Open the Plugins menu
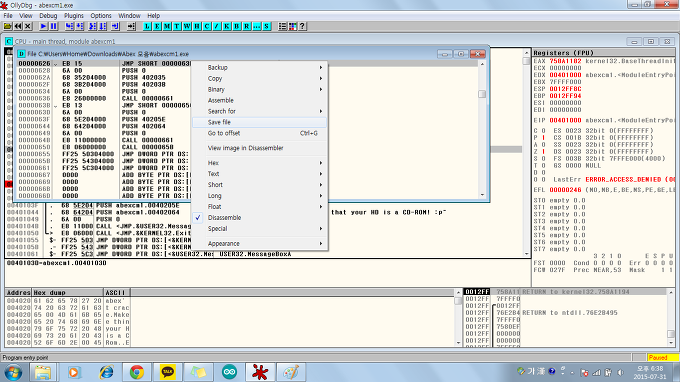Screen dimensions: 680x382 pos(74,16)
